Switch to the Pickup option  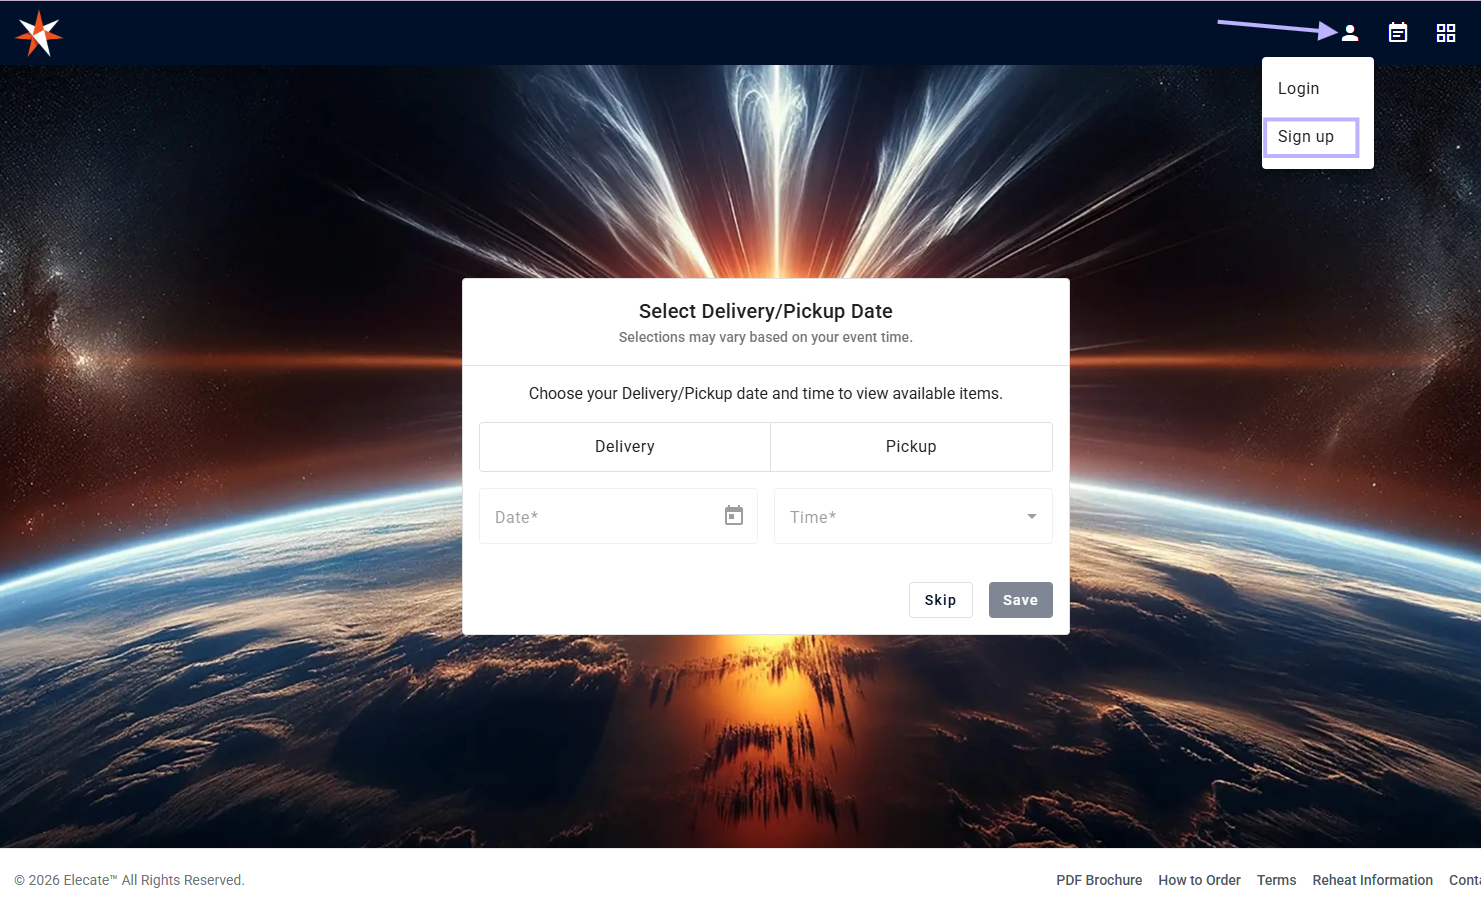tap(910, 447)
